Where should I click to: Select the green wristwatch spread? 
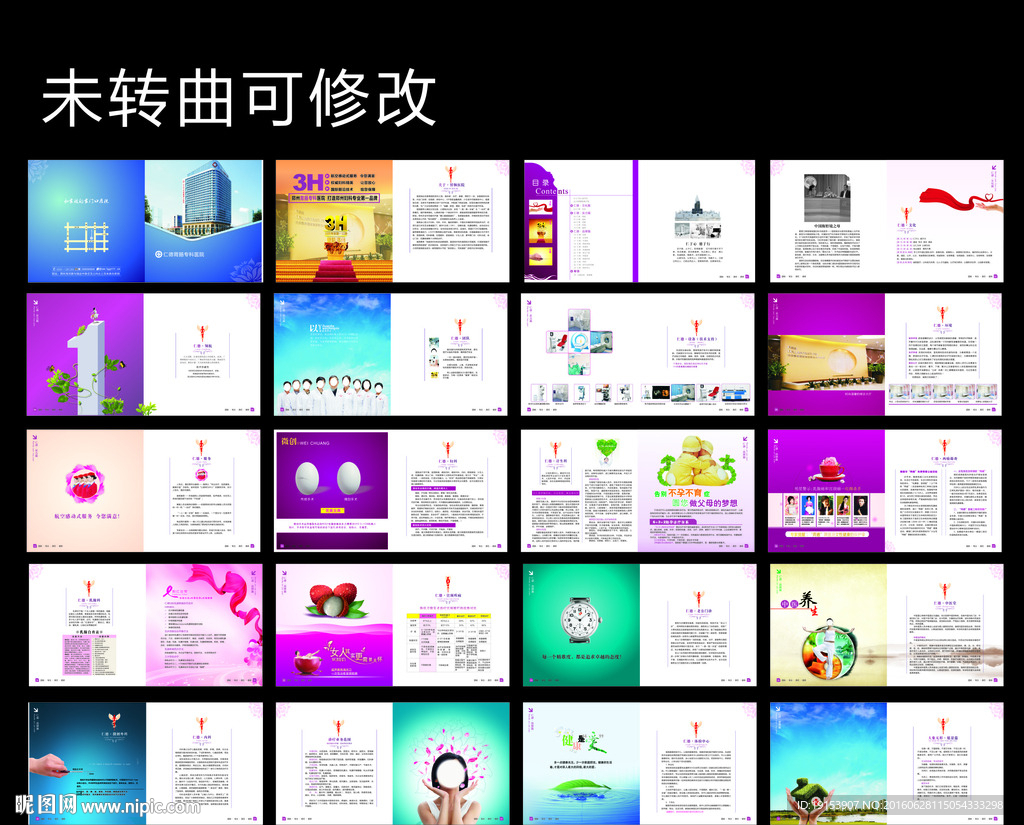(639, 625)
